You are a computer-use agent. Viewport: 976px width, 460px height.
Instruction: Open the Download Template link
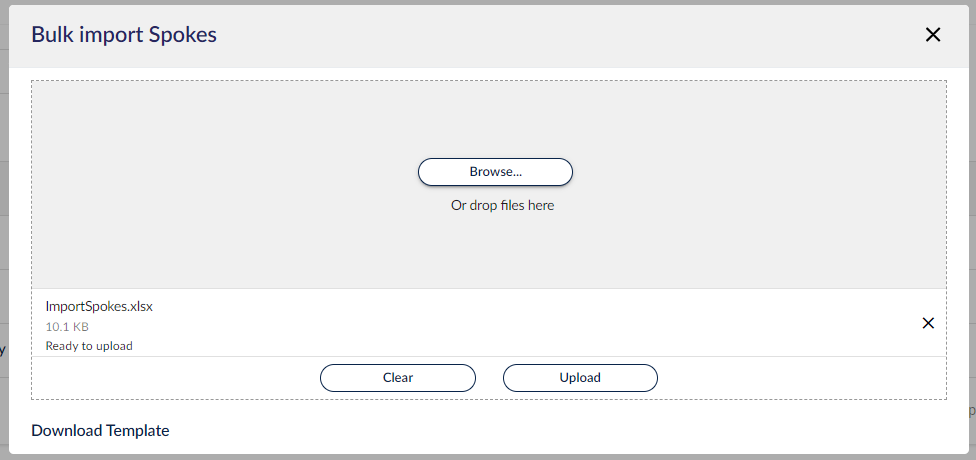(x=100, y=430)
